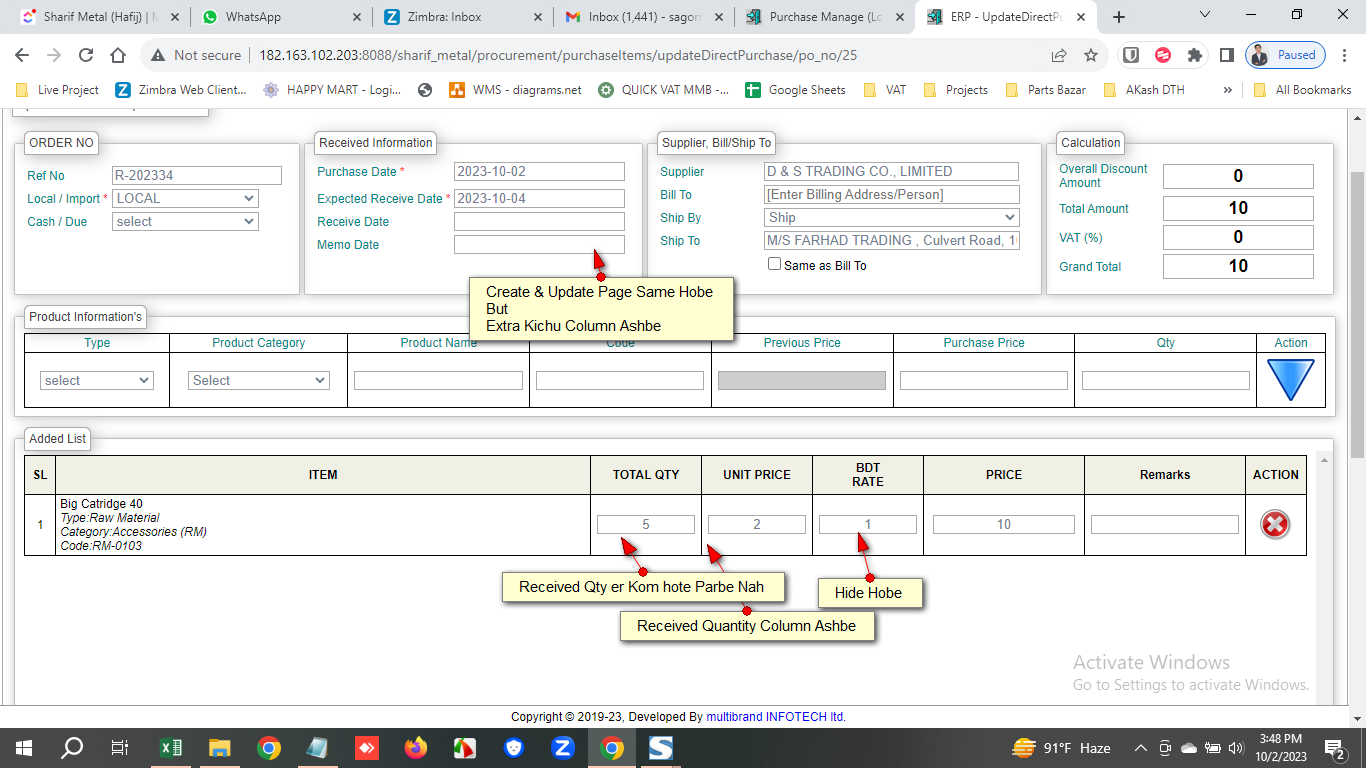The image size is (1366, 768).
Task: Share this page using the share icon
Action: [x=1059, y=56]
